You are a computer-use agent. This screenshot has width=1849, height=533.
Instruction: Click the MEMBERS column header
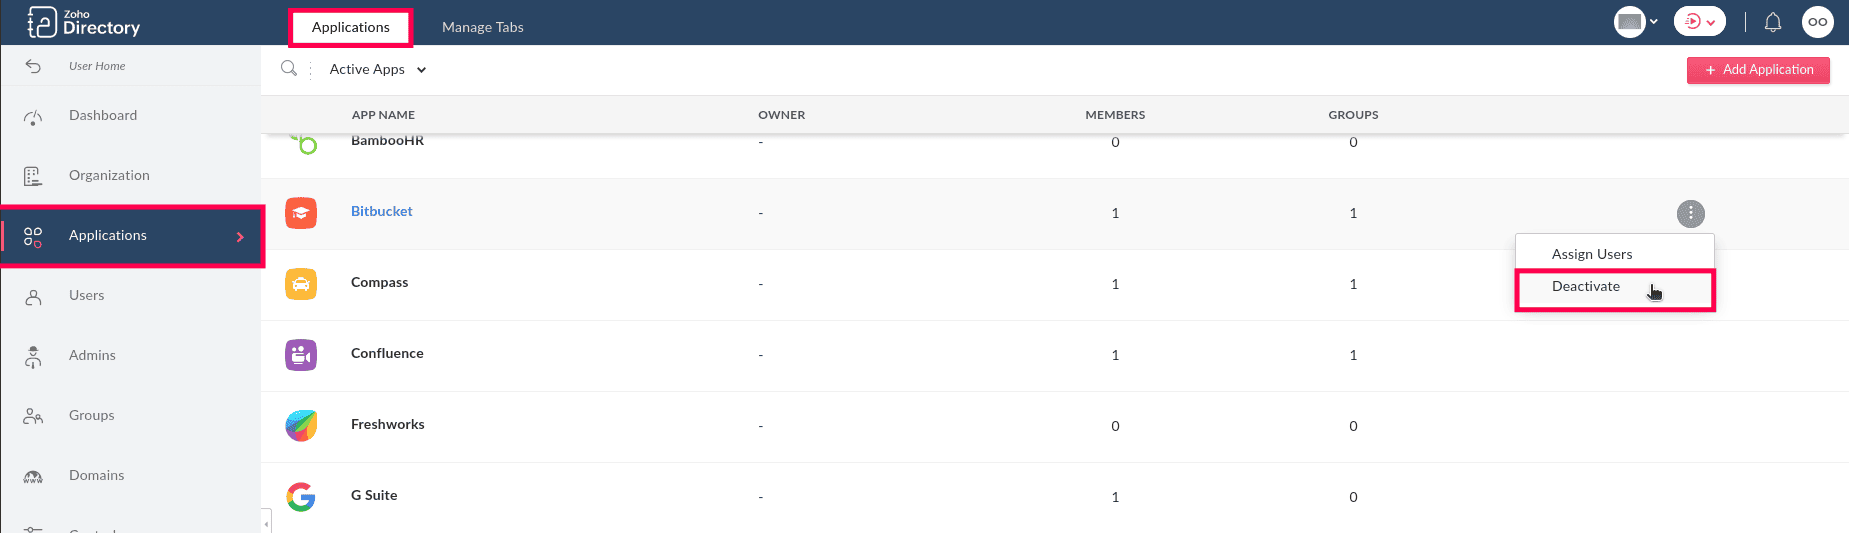tap(1116, 115)
